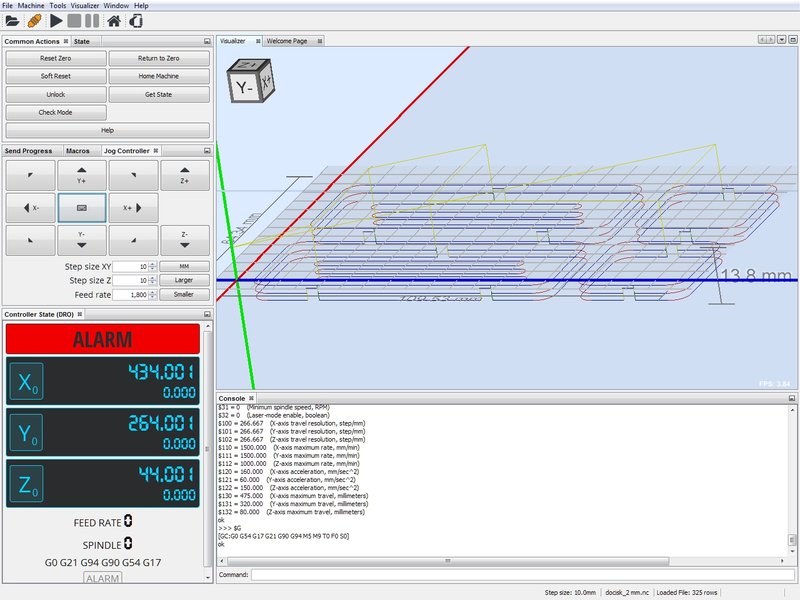The image size is (800, 600).
Task: Jog diagonally with the up-left arrow button
Action: [31, 175]
